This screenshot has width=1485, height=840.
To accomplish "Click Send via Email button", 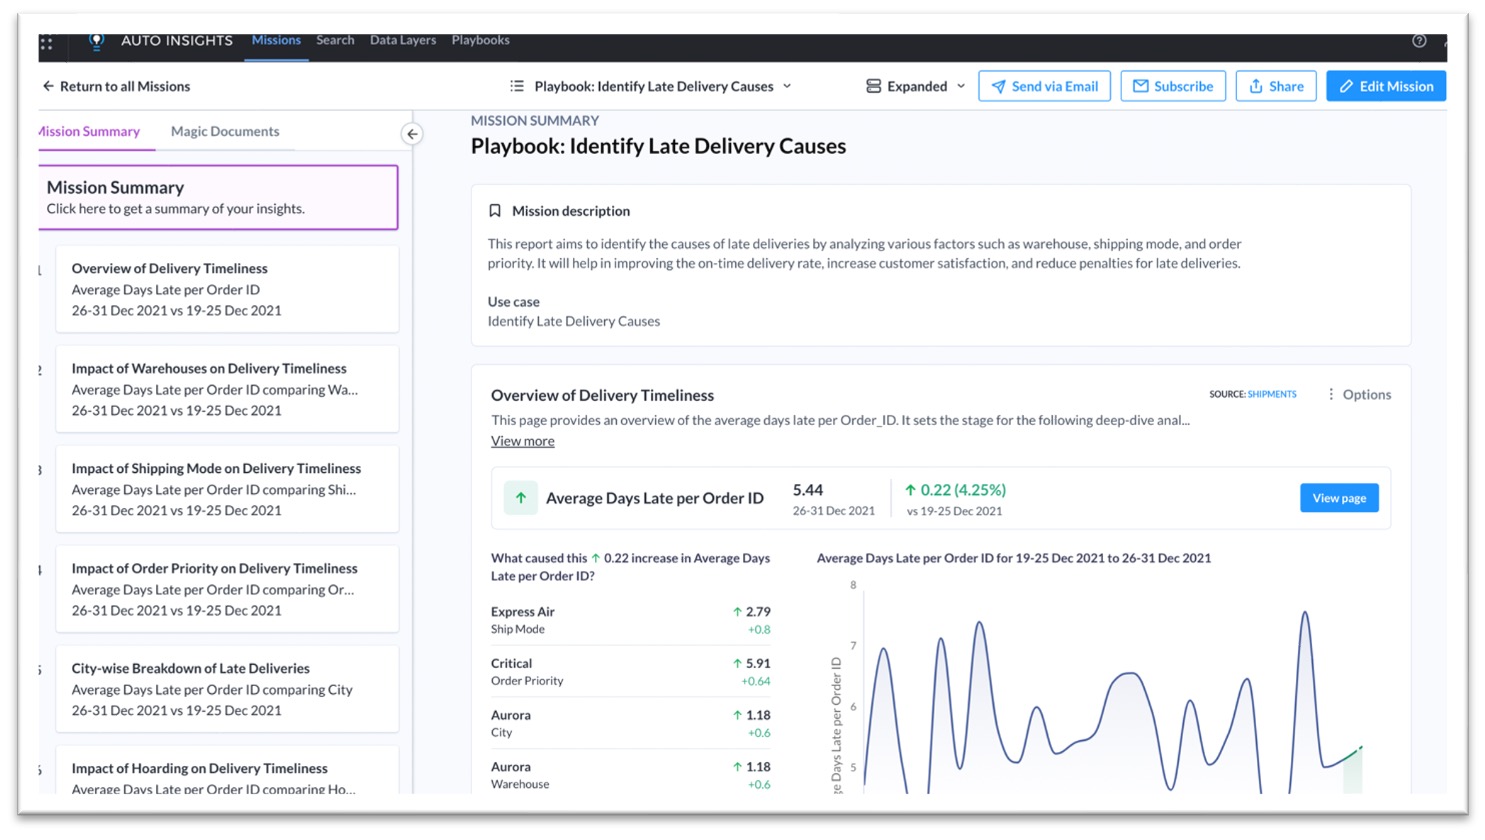I will click(1044, 86).
